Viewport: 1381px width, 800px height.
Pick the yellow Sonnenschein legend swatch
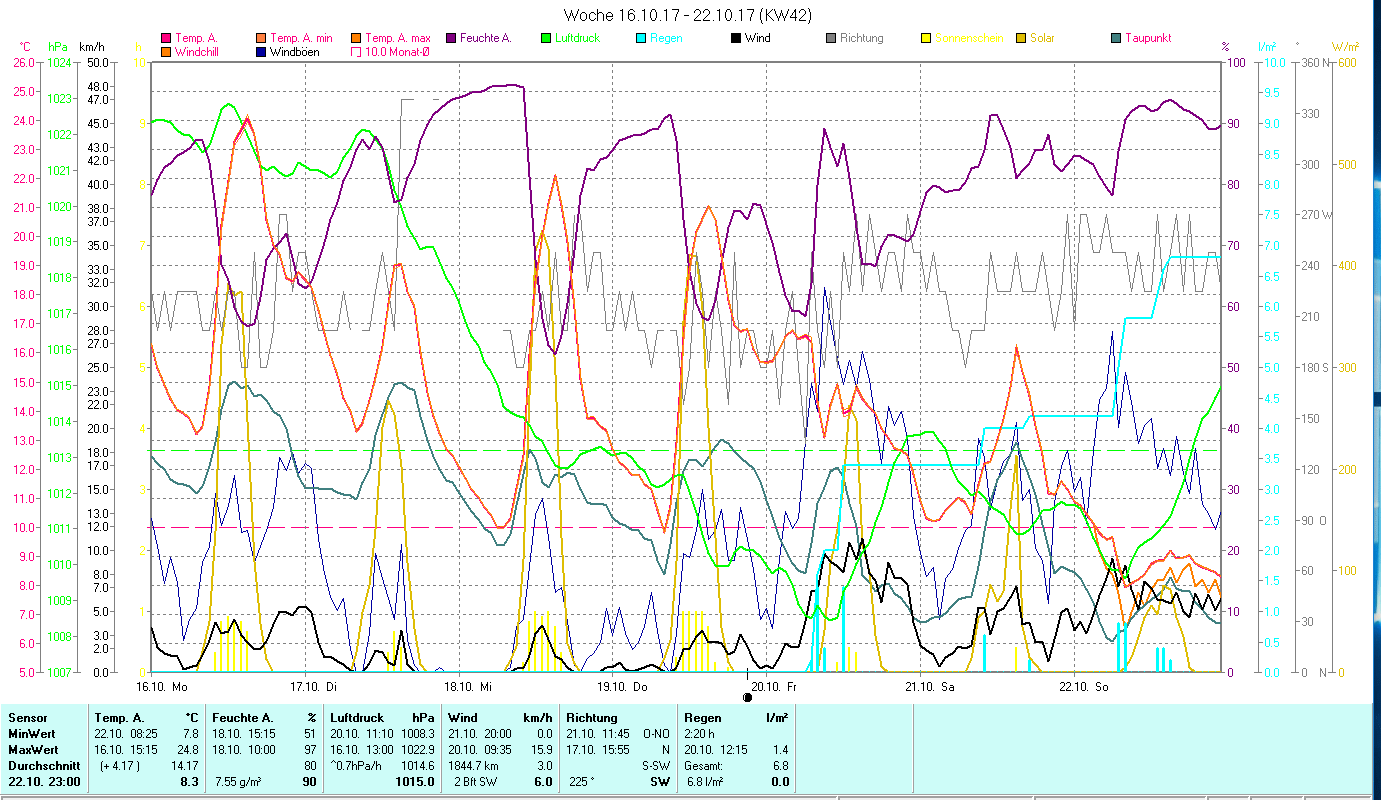pyautogui.click(x=926, y=39)
